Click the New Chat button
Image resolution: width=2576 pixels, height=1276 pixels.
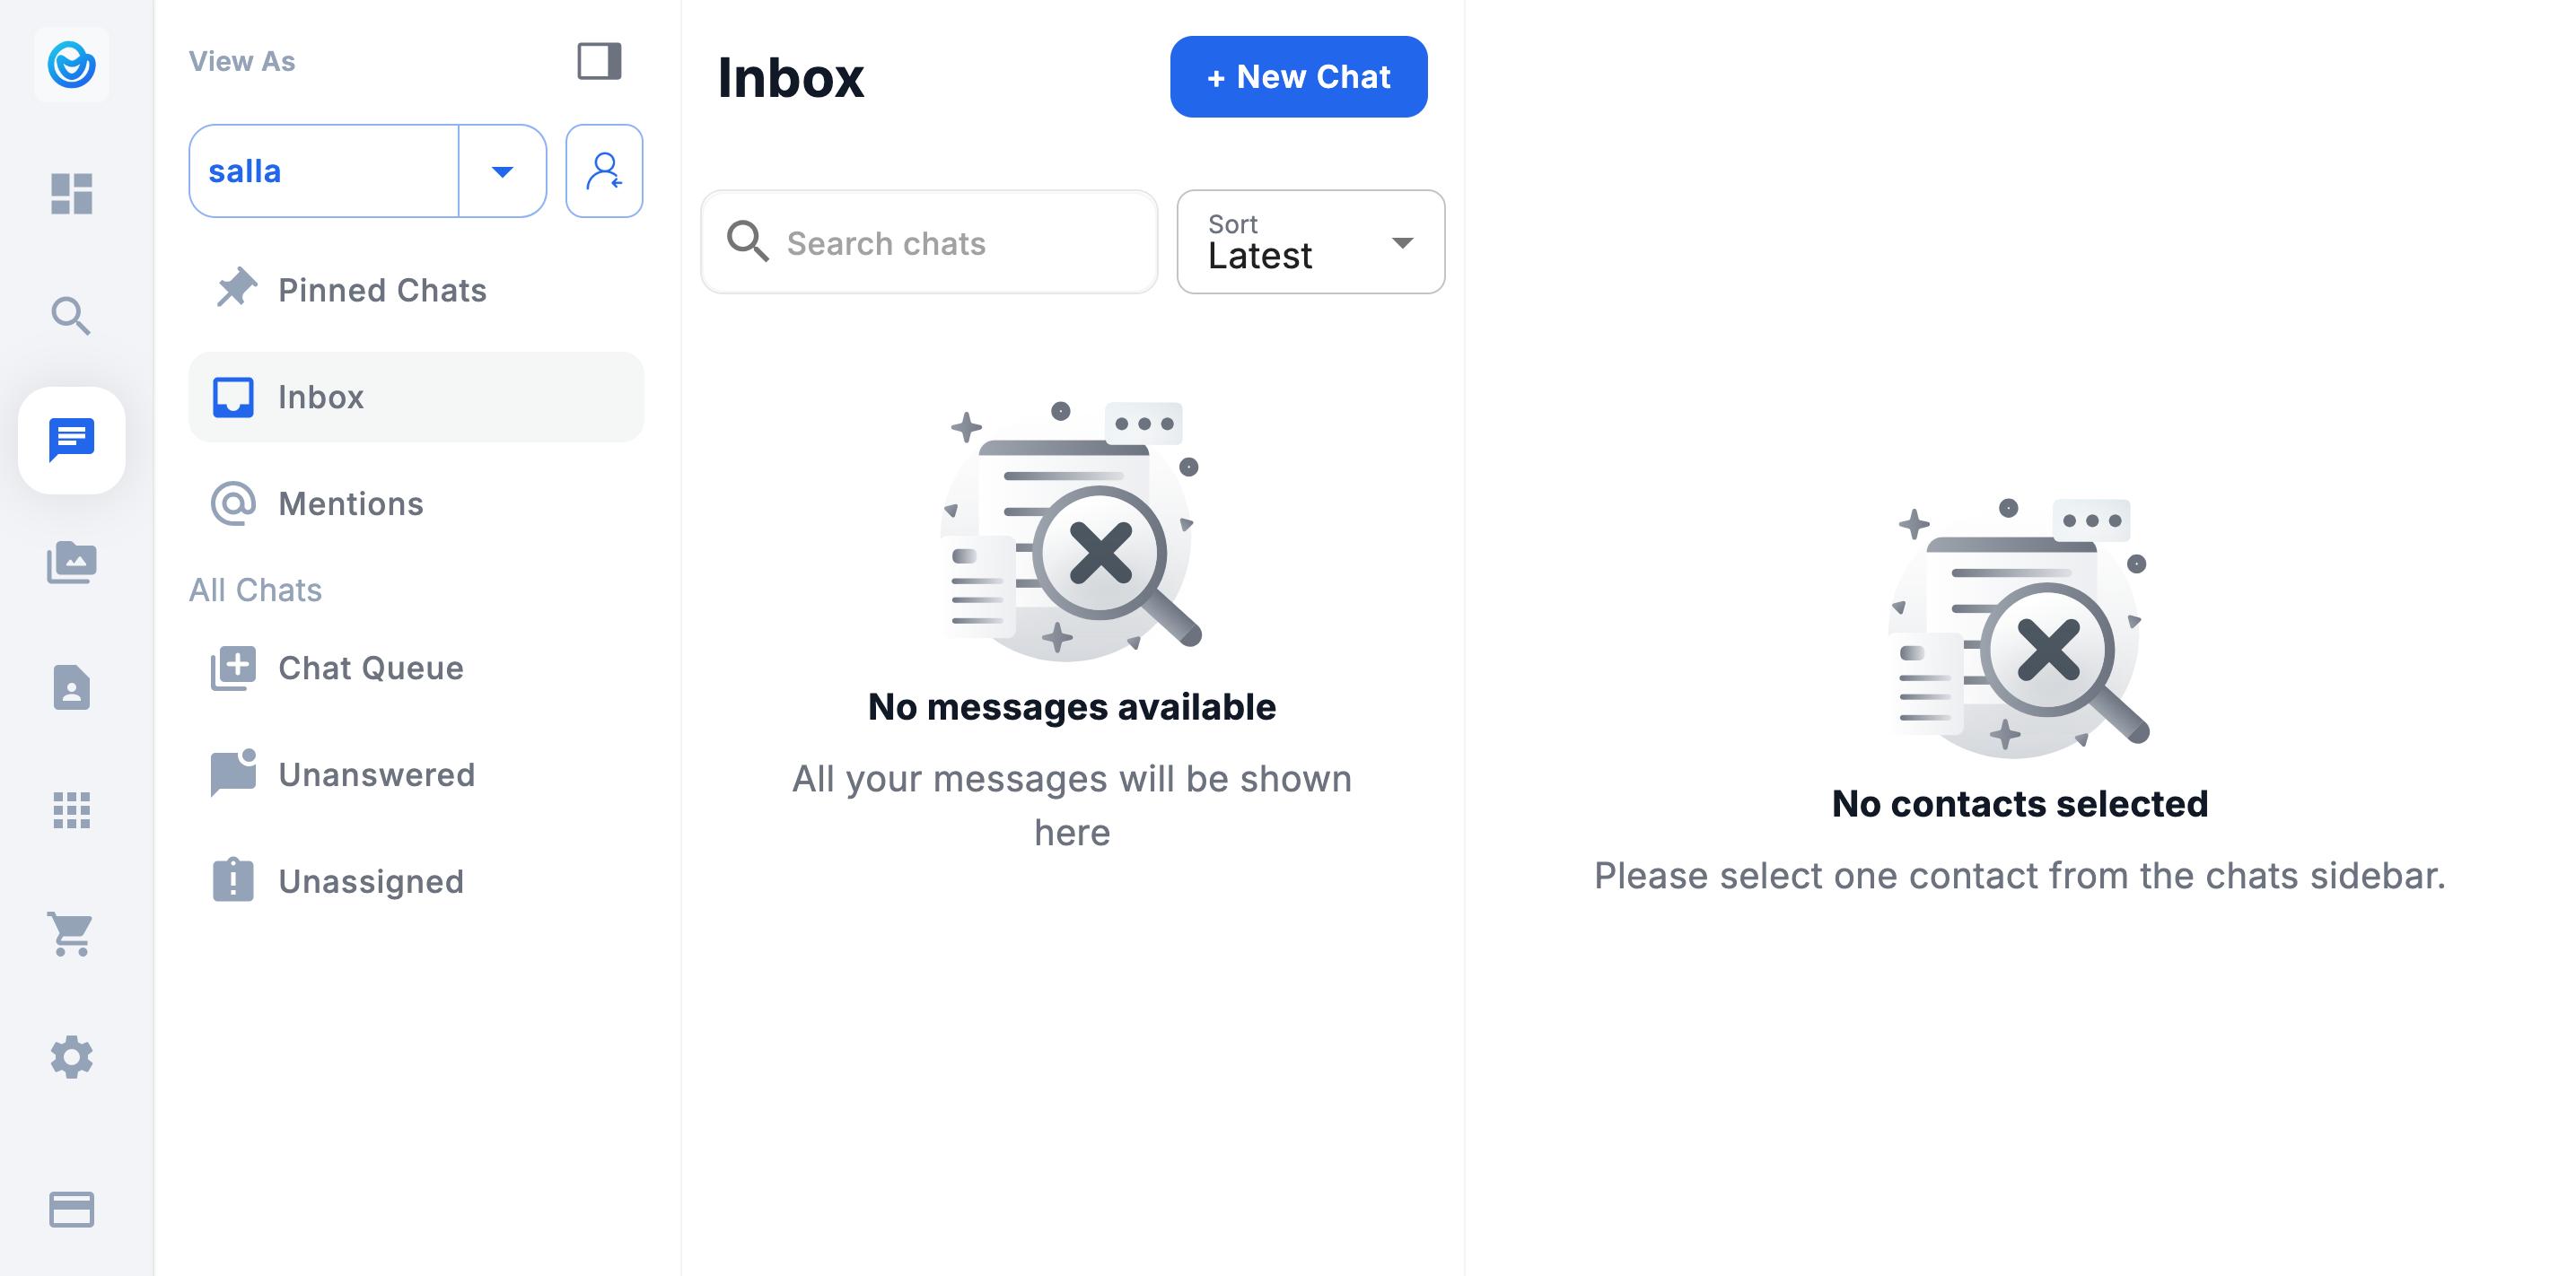coord(1298,77)
